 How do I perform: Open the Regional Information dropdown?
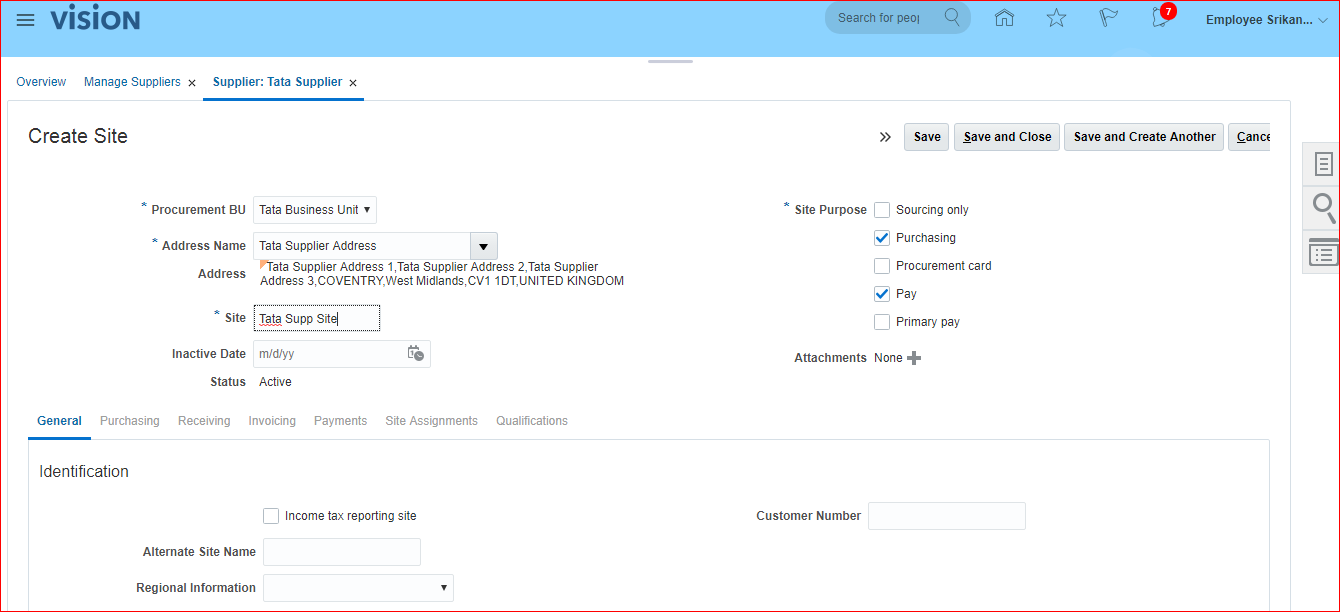click(358, 588)
